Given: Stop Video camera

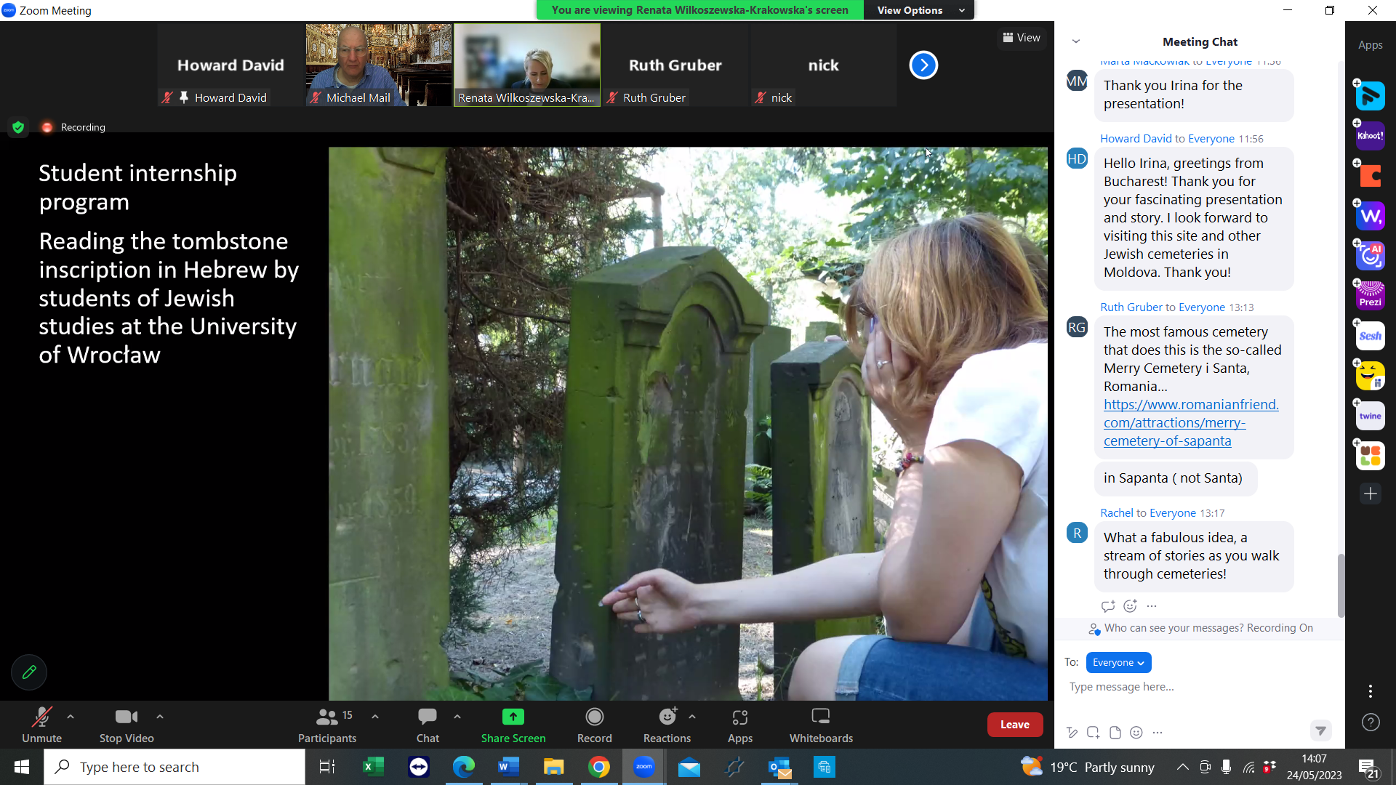Looking at the screenshot, I should tap(126, 725).
